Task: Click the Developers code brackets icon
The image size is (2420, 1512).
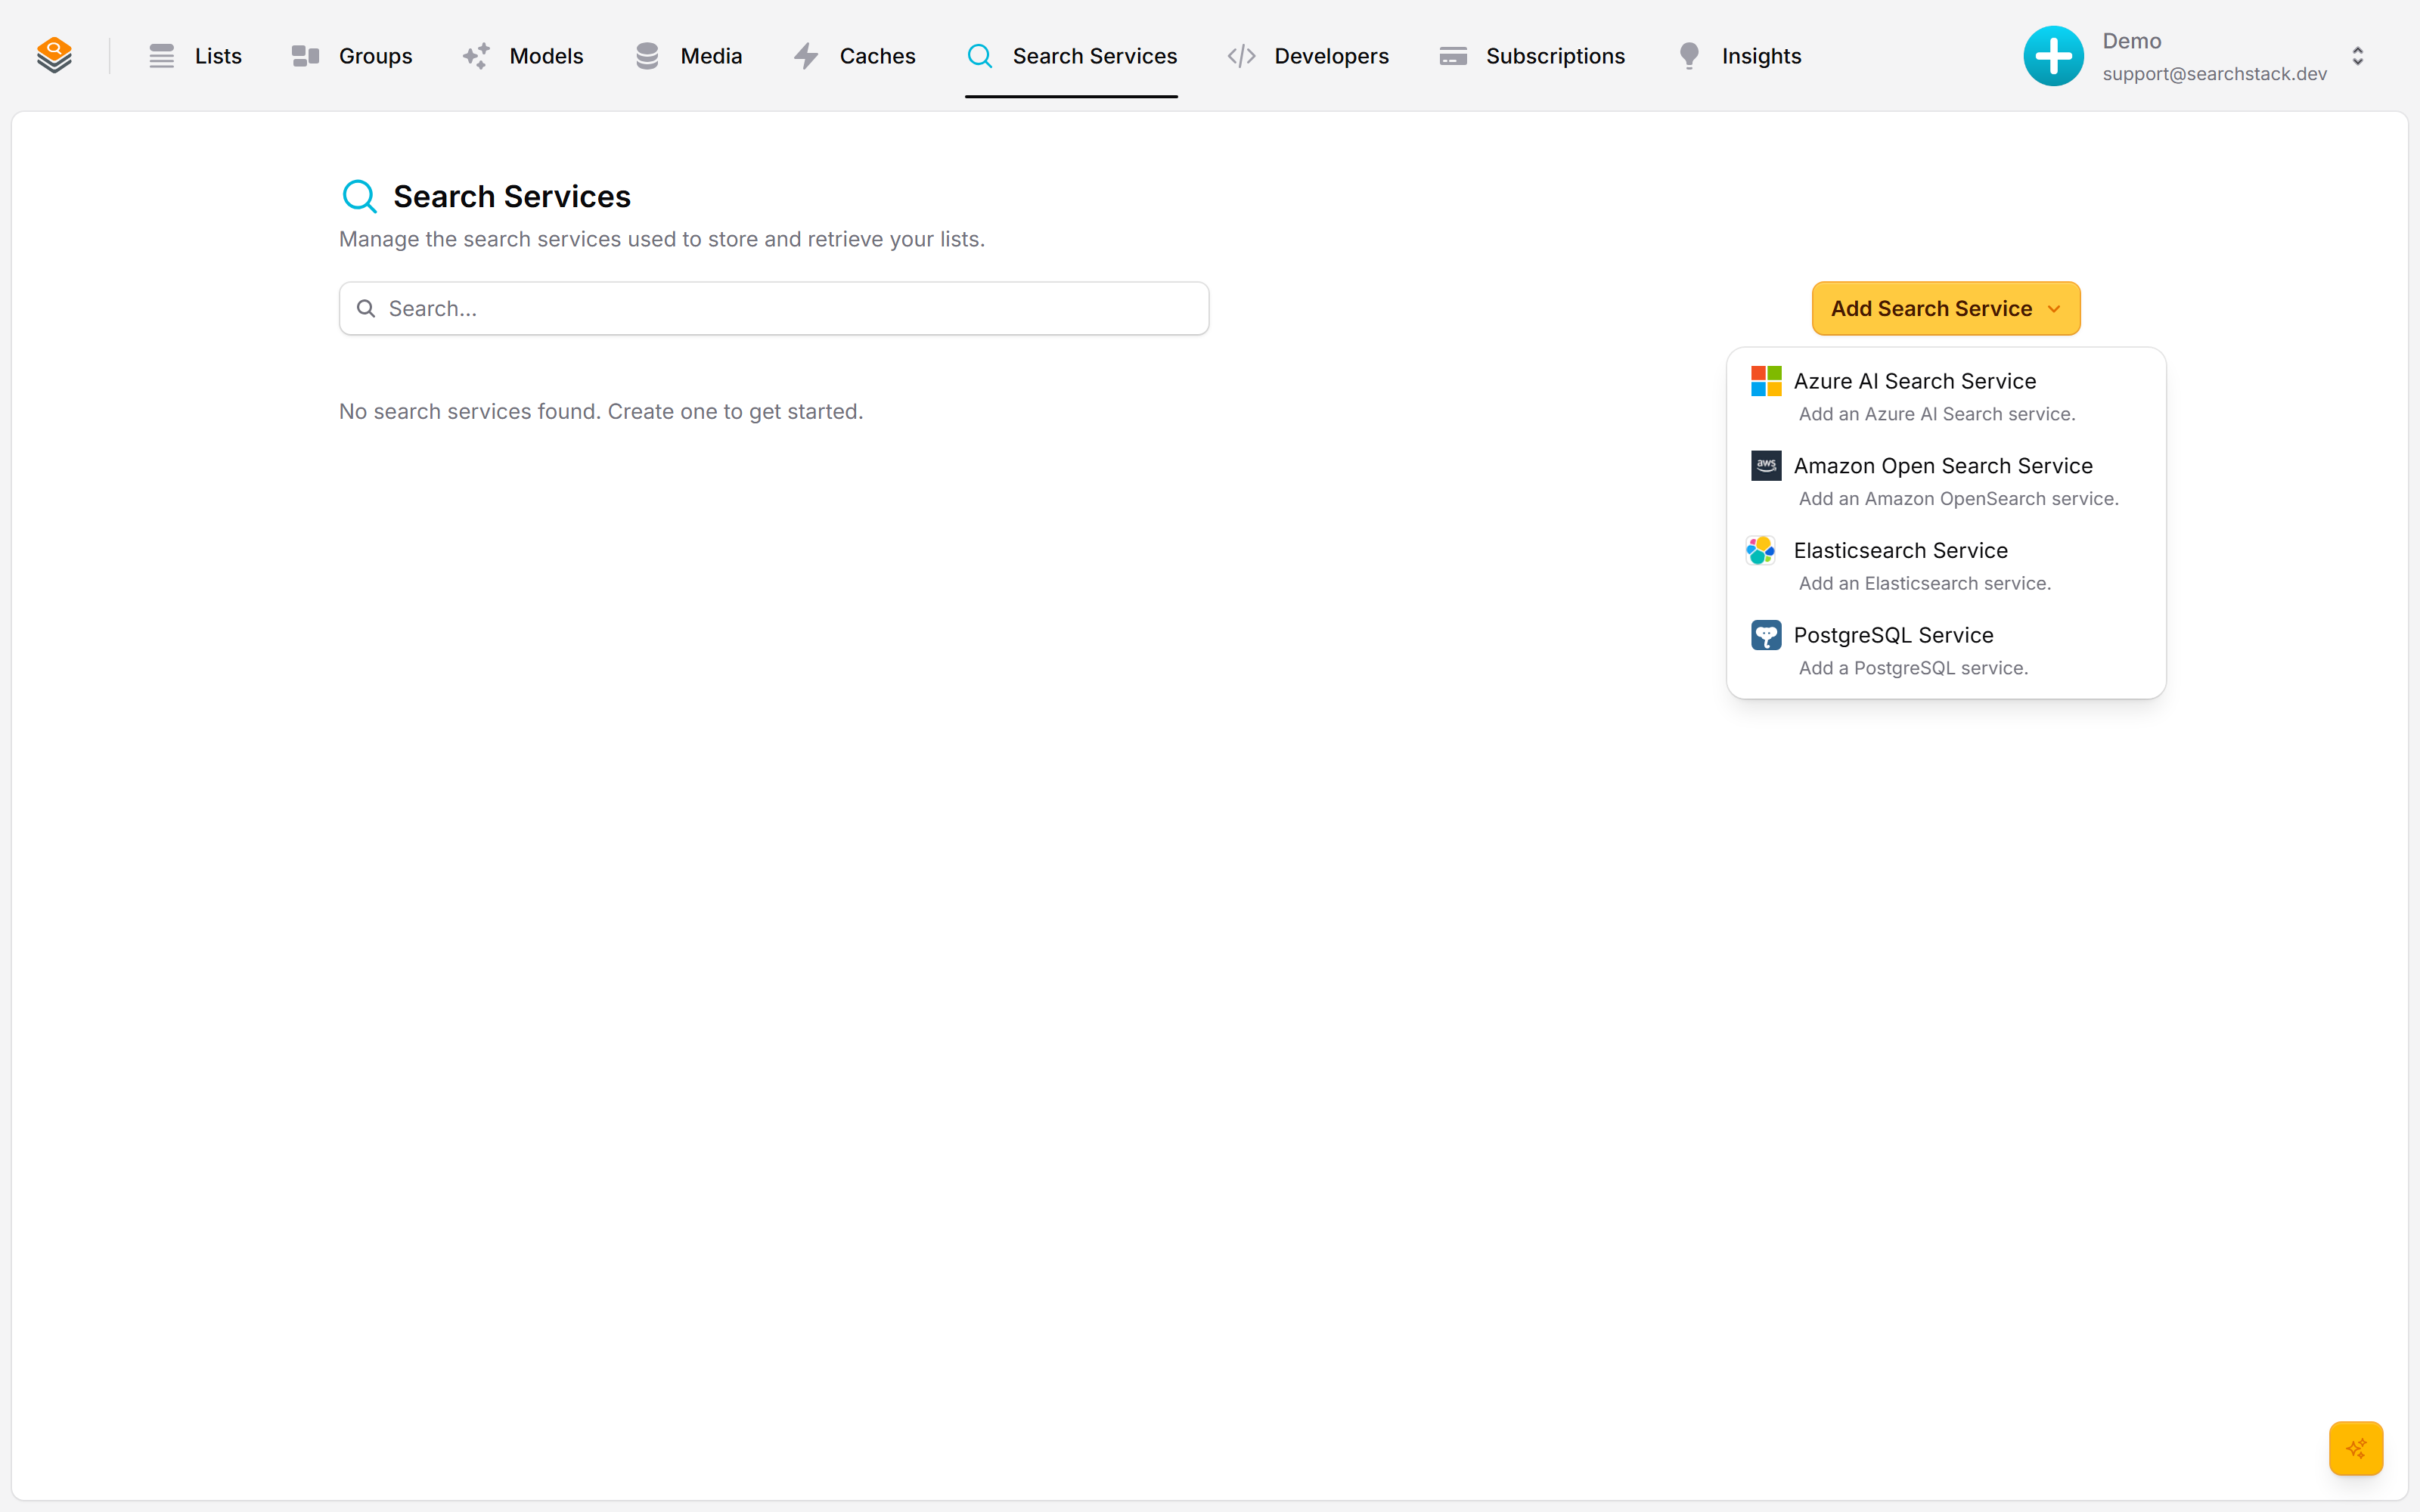Action: (x=1241, y=56)
